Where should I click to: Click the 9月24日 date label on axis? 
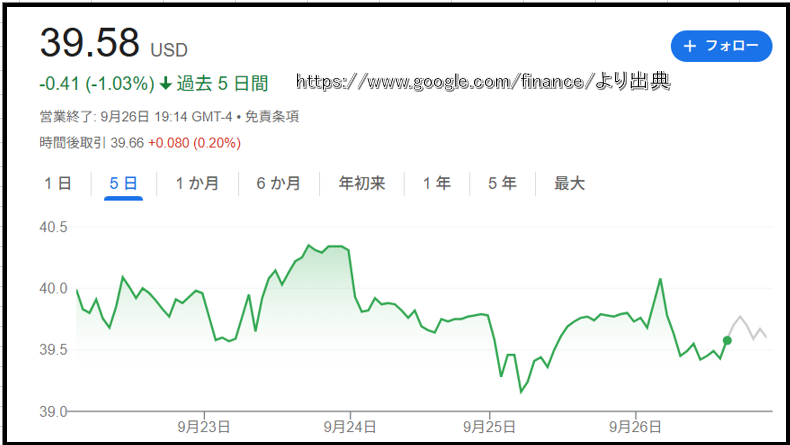(349, 425)
